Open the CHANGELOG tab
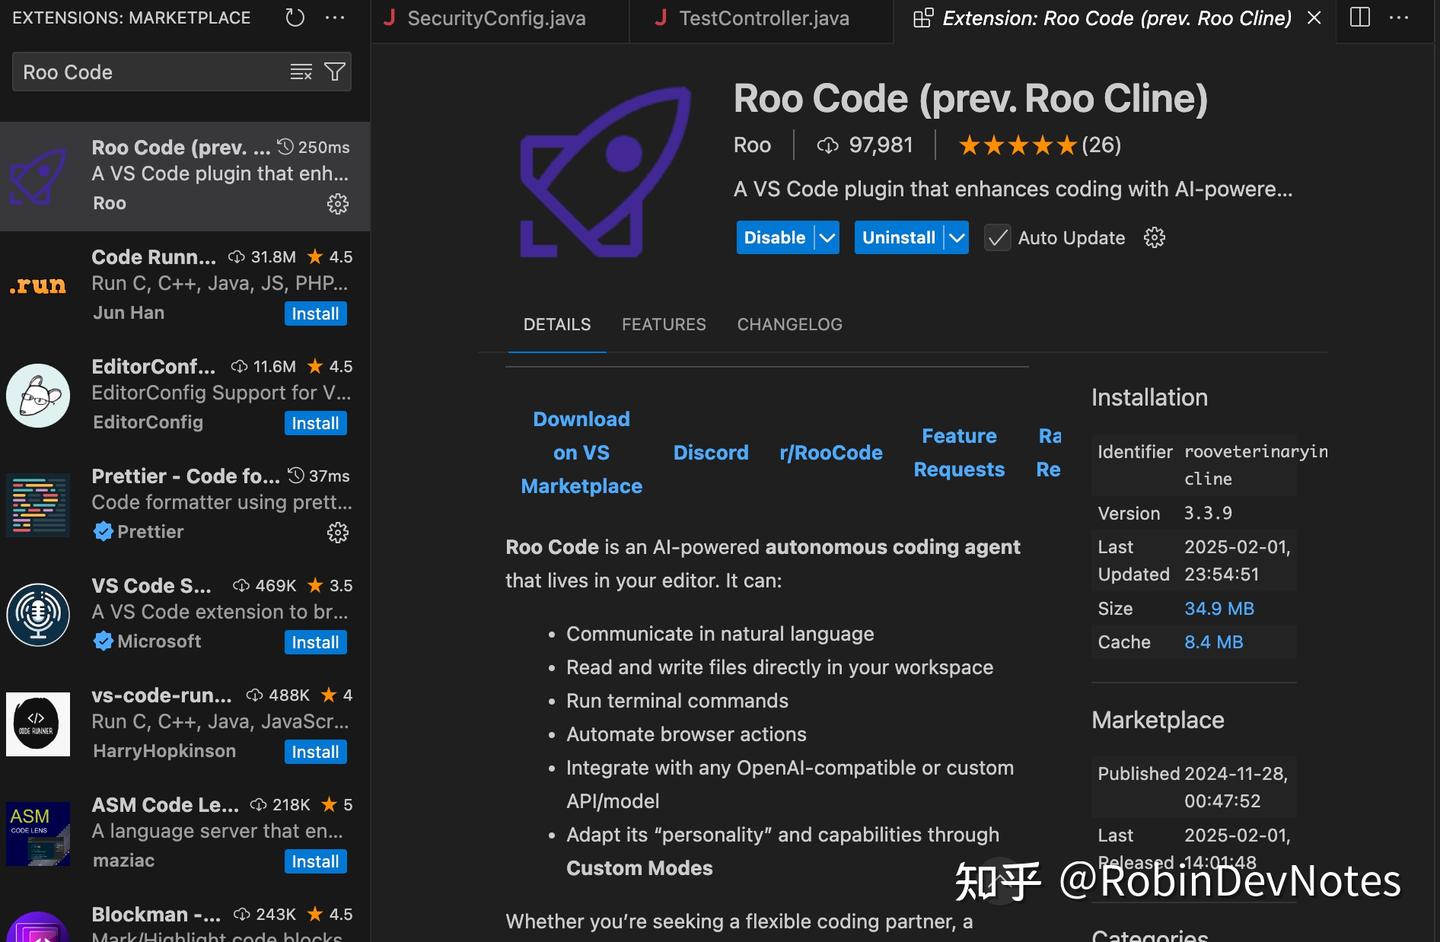Screen dimensions: 1440x942 pyautogui.click(x=789, y=324)
